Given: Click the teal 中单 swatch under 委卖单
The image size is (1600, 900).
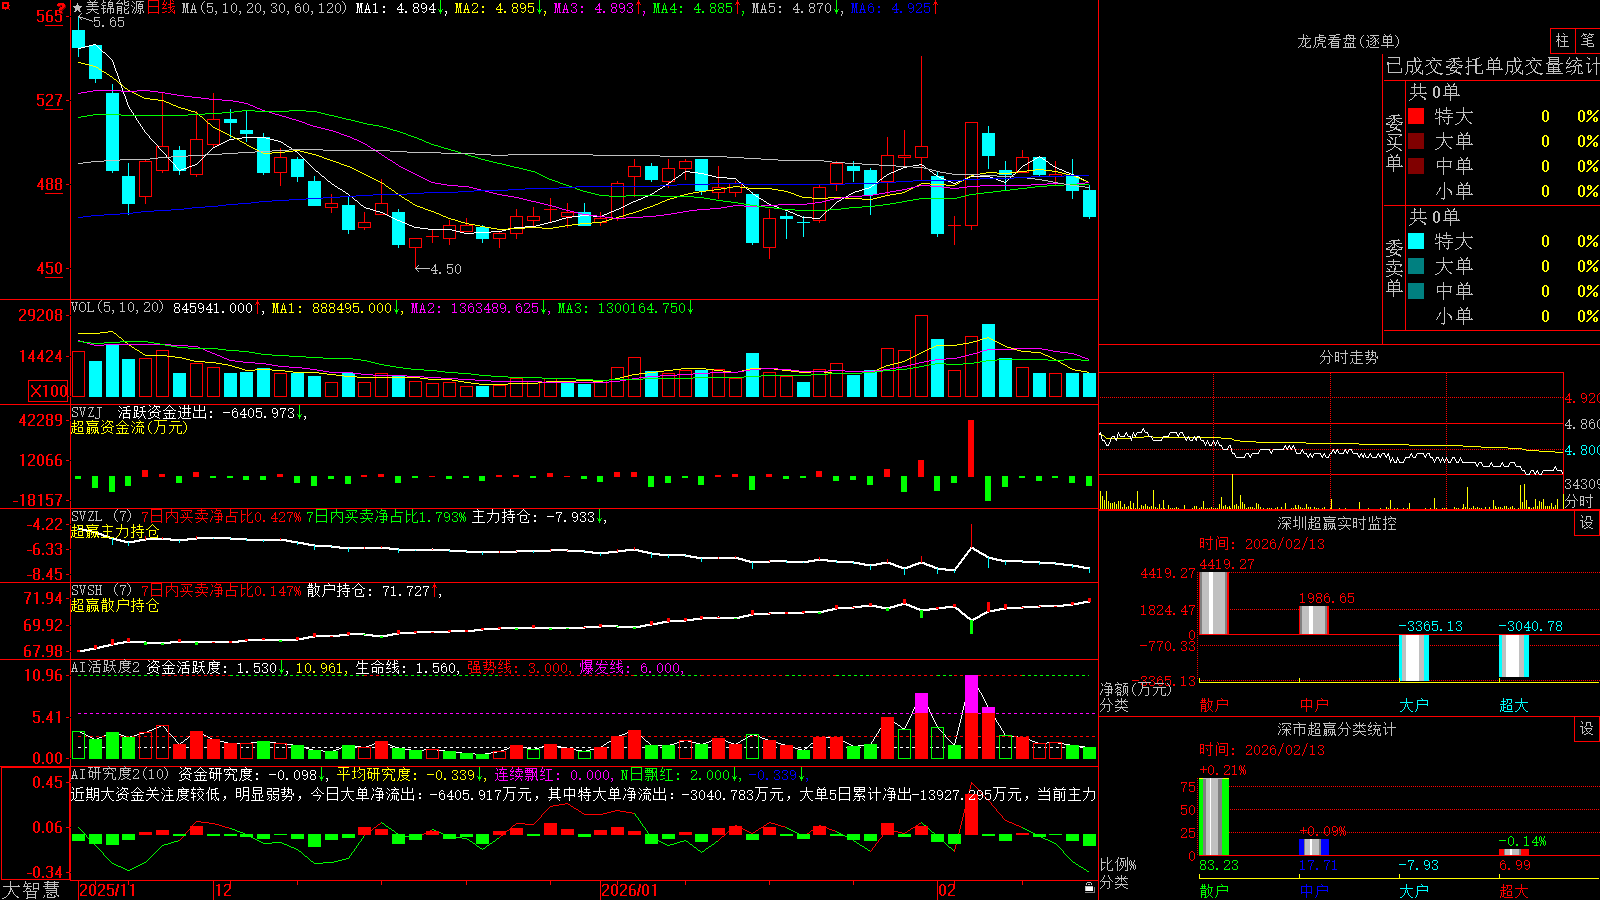Looking at the screenshot, I should [x=1416, y=291].
